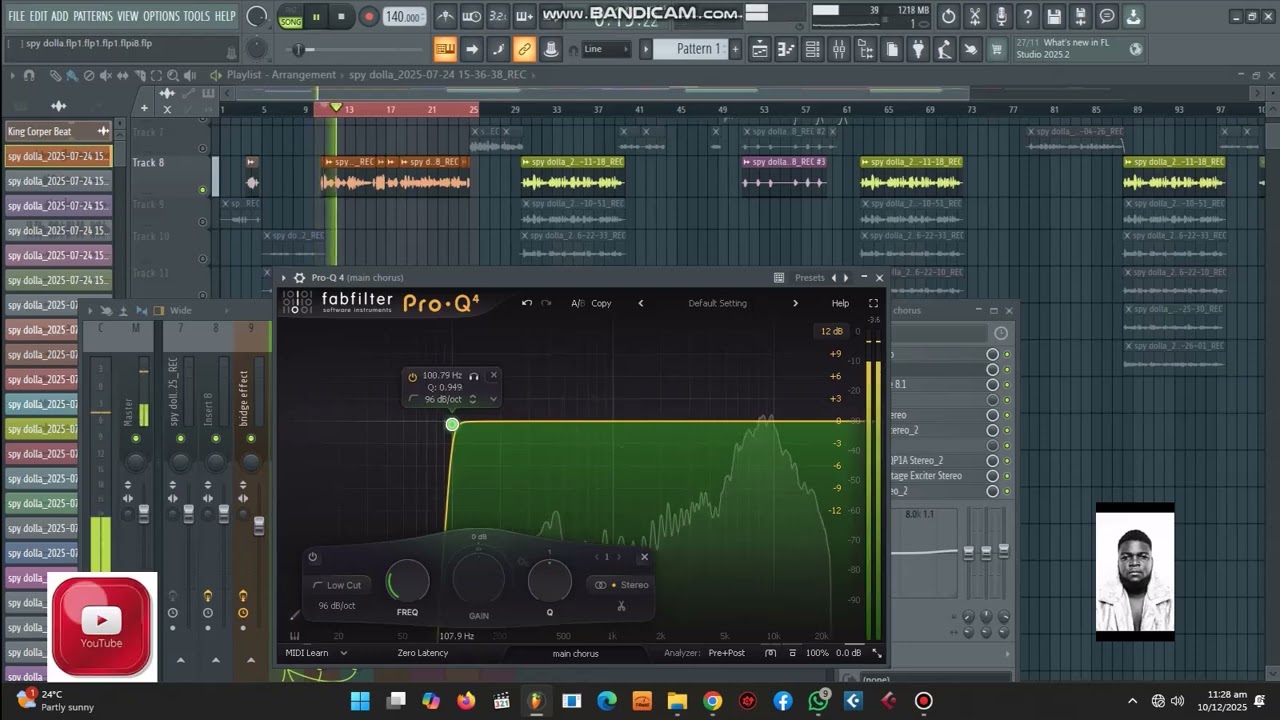Toggle the link/multilink controller icon
Screen dimensions: 1280x720
[524, 49]
